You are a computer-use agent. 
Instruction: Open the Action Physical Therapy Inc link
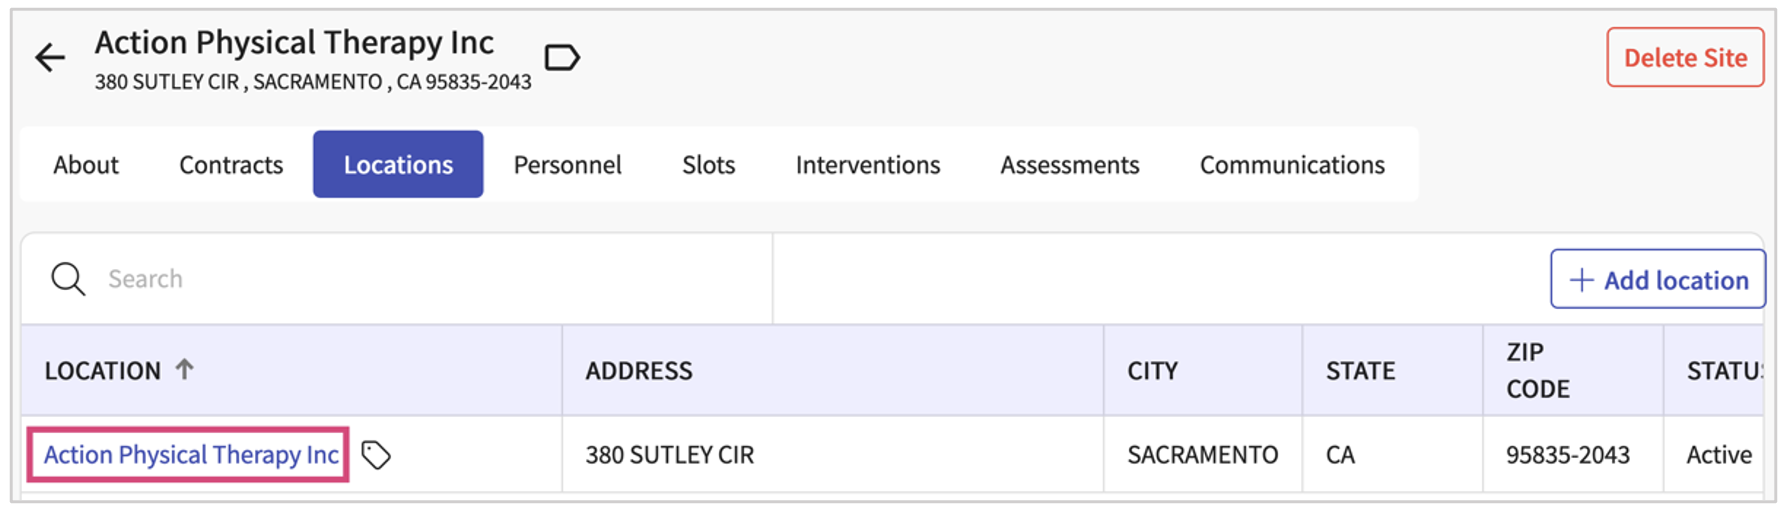point(191,455)
